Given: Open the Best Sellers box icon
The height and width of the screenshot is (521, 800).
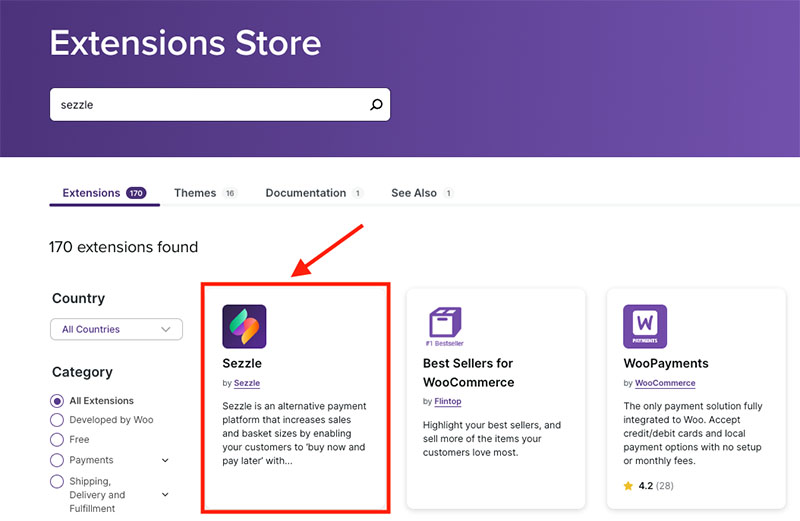Looking at the screenshot, I should click(445, 326).
